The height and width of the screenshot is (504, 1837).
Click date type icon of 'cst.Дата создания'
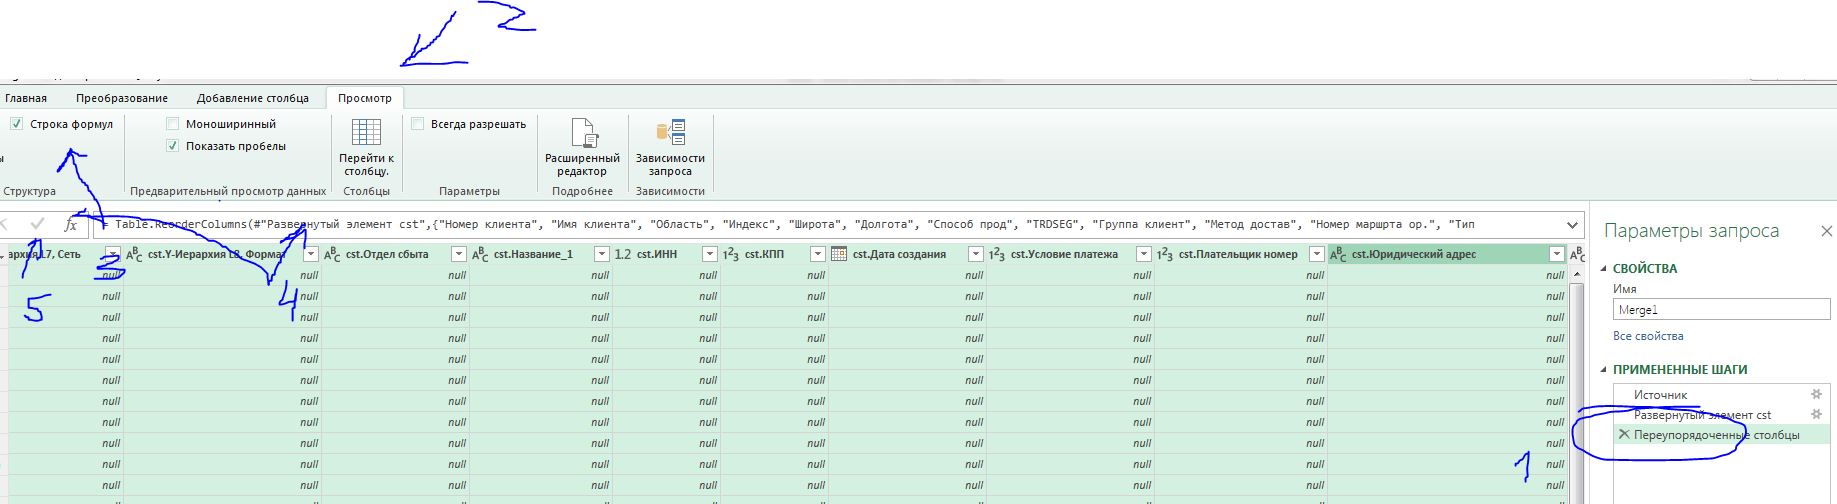(x=839, y=254)
